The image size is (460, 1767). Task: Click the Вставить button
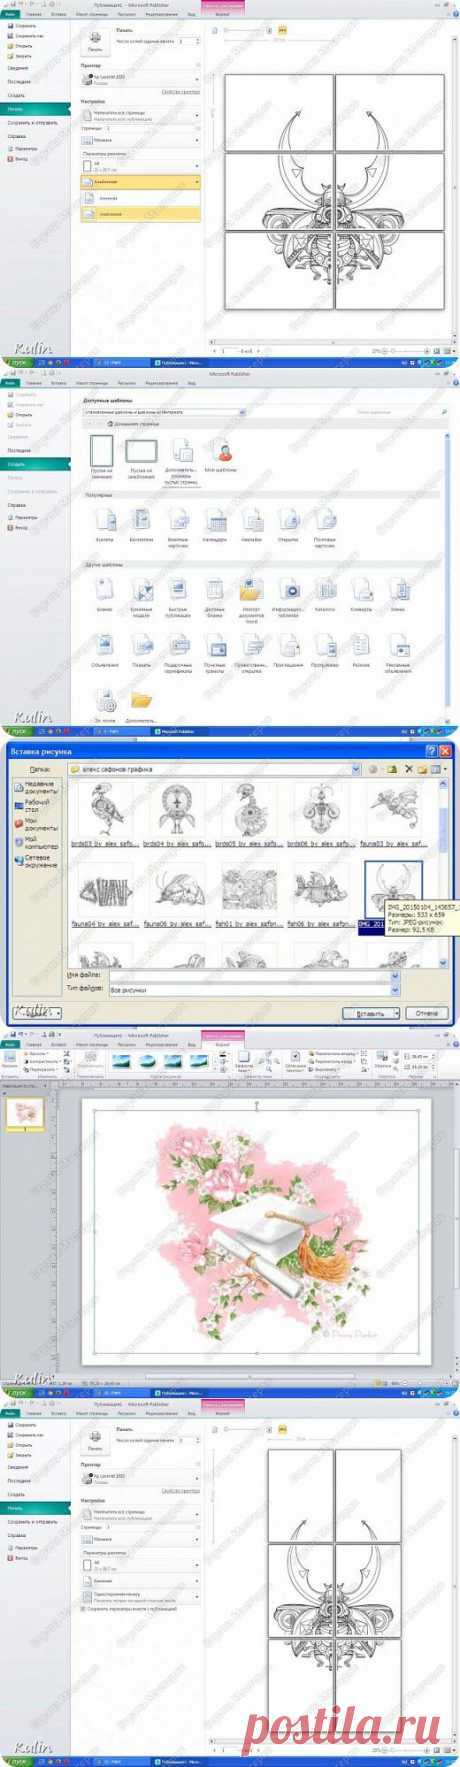coord(371,1013)
